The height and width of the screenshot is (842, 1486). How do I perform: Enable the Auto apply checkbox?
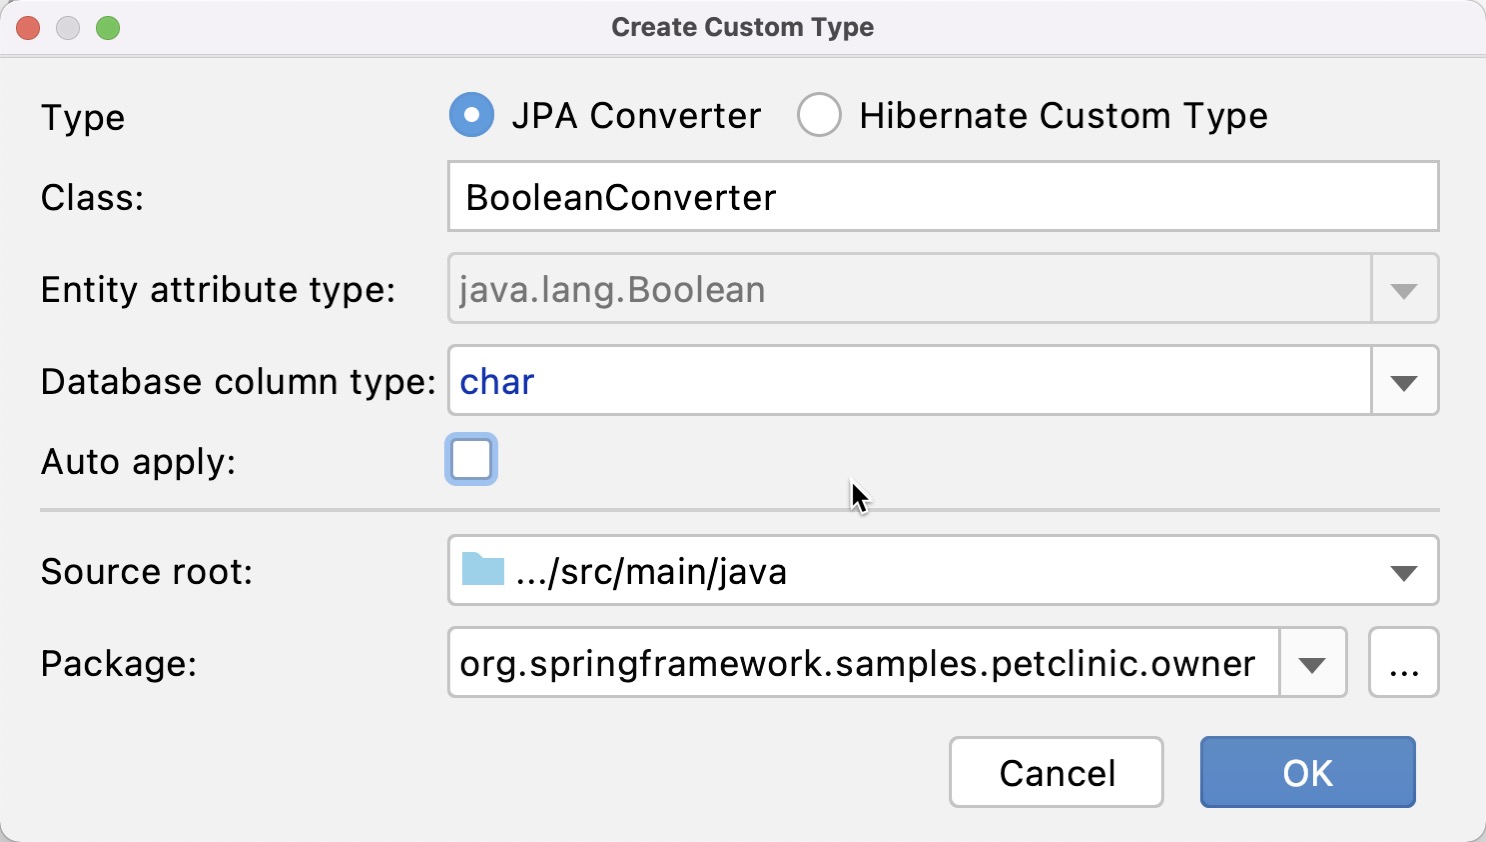point(471,459)
